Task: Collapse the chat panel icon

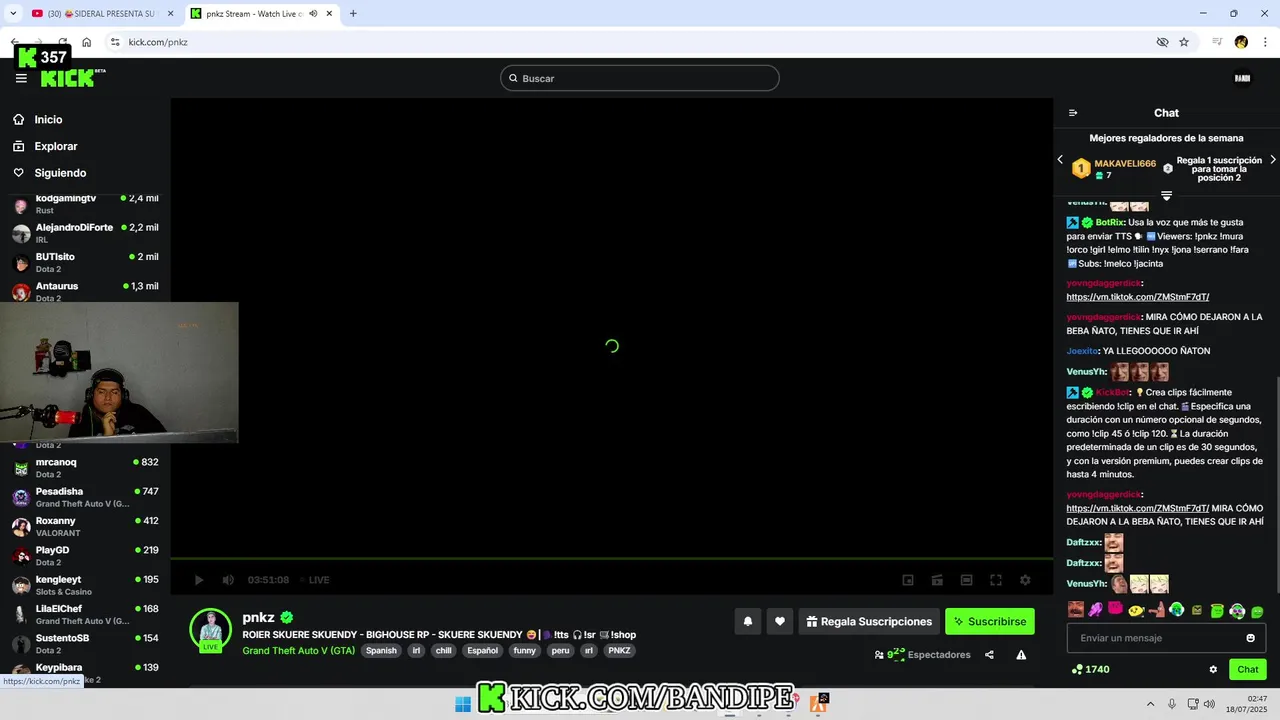Action: pos(1073,113)
